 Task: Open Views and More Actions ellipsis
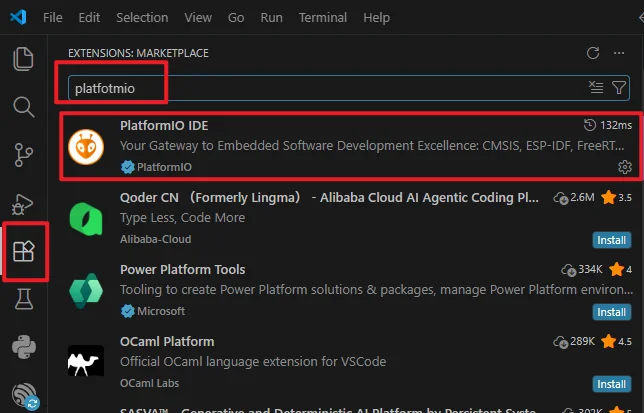coord(619,53)
